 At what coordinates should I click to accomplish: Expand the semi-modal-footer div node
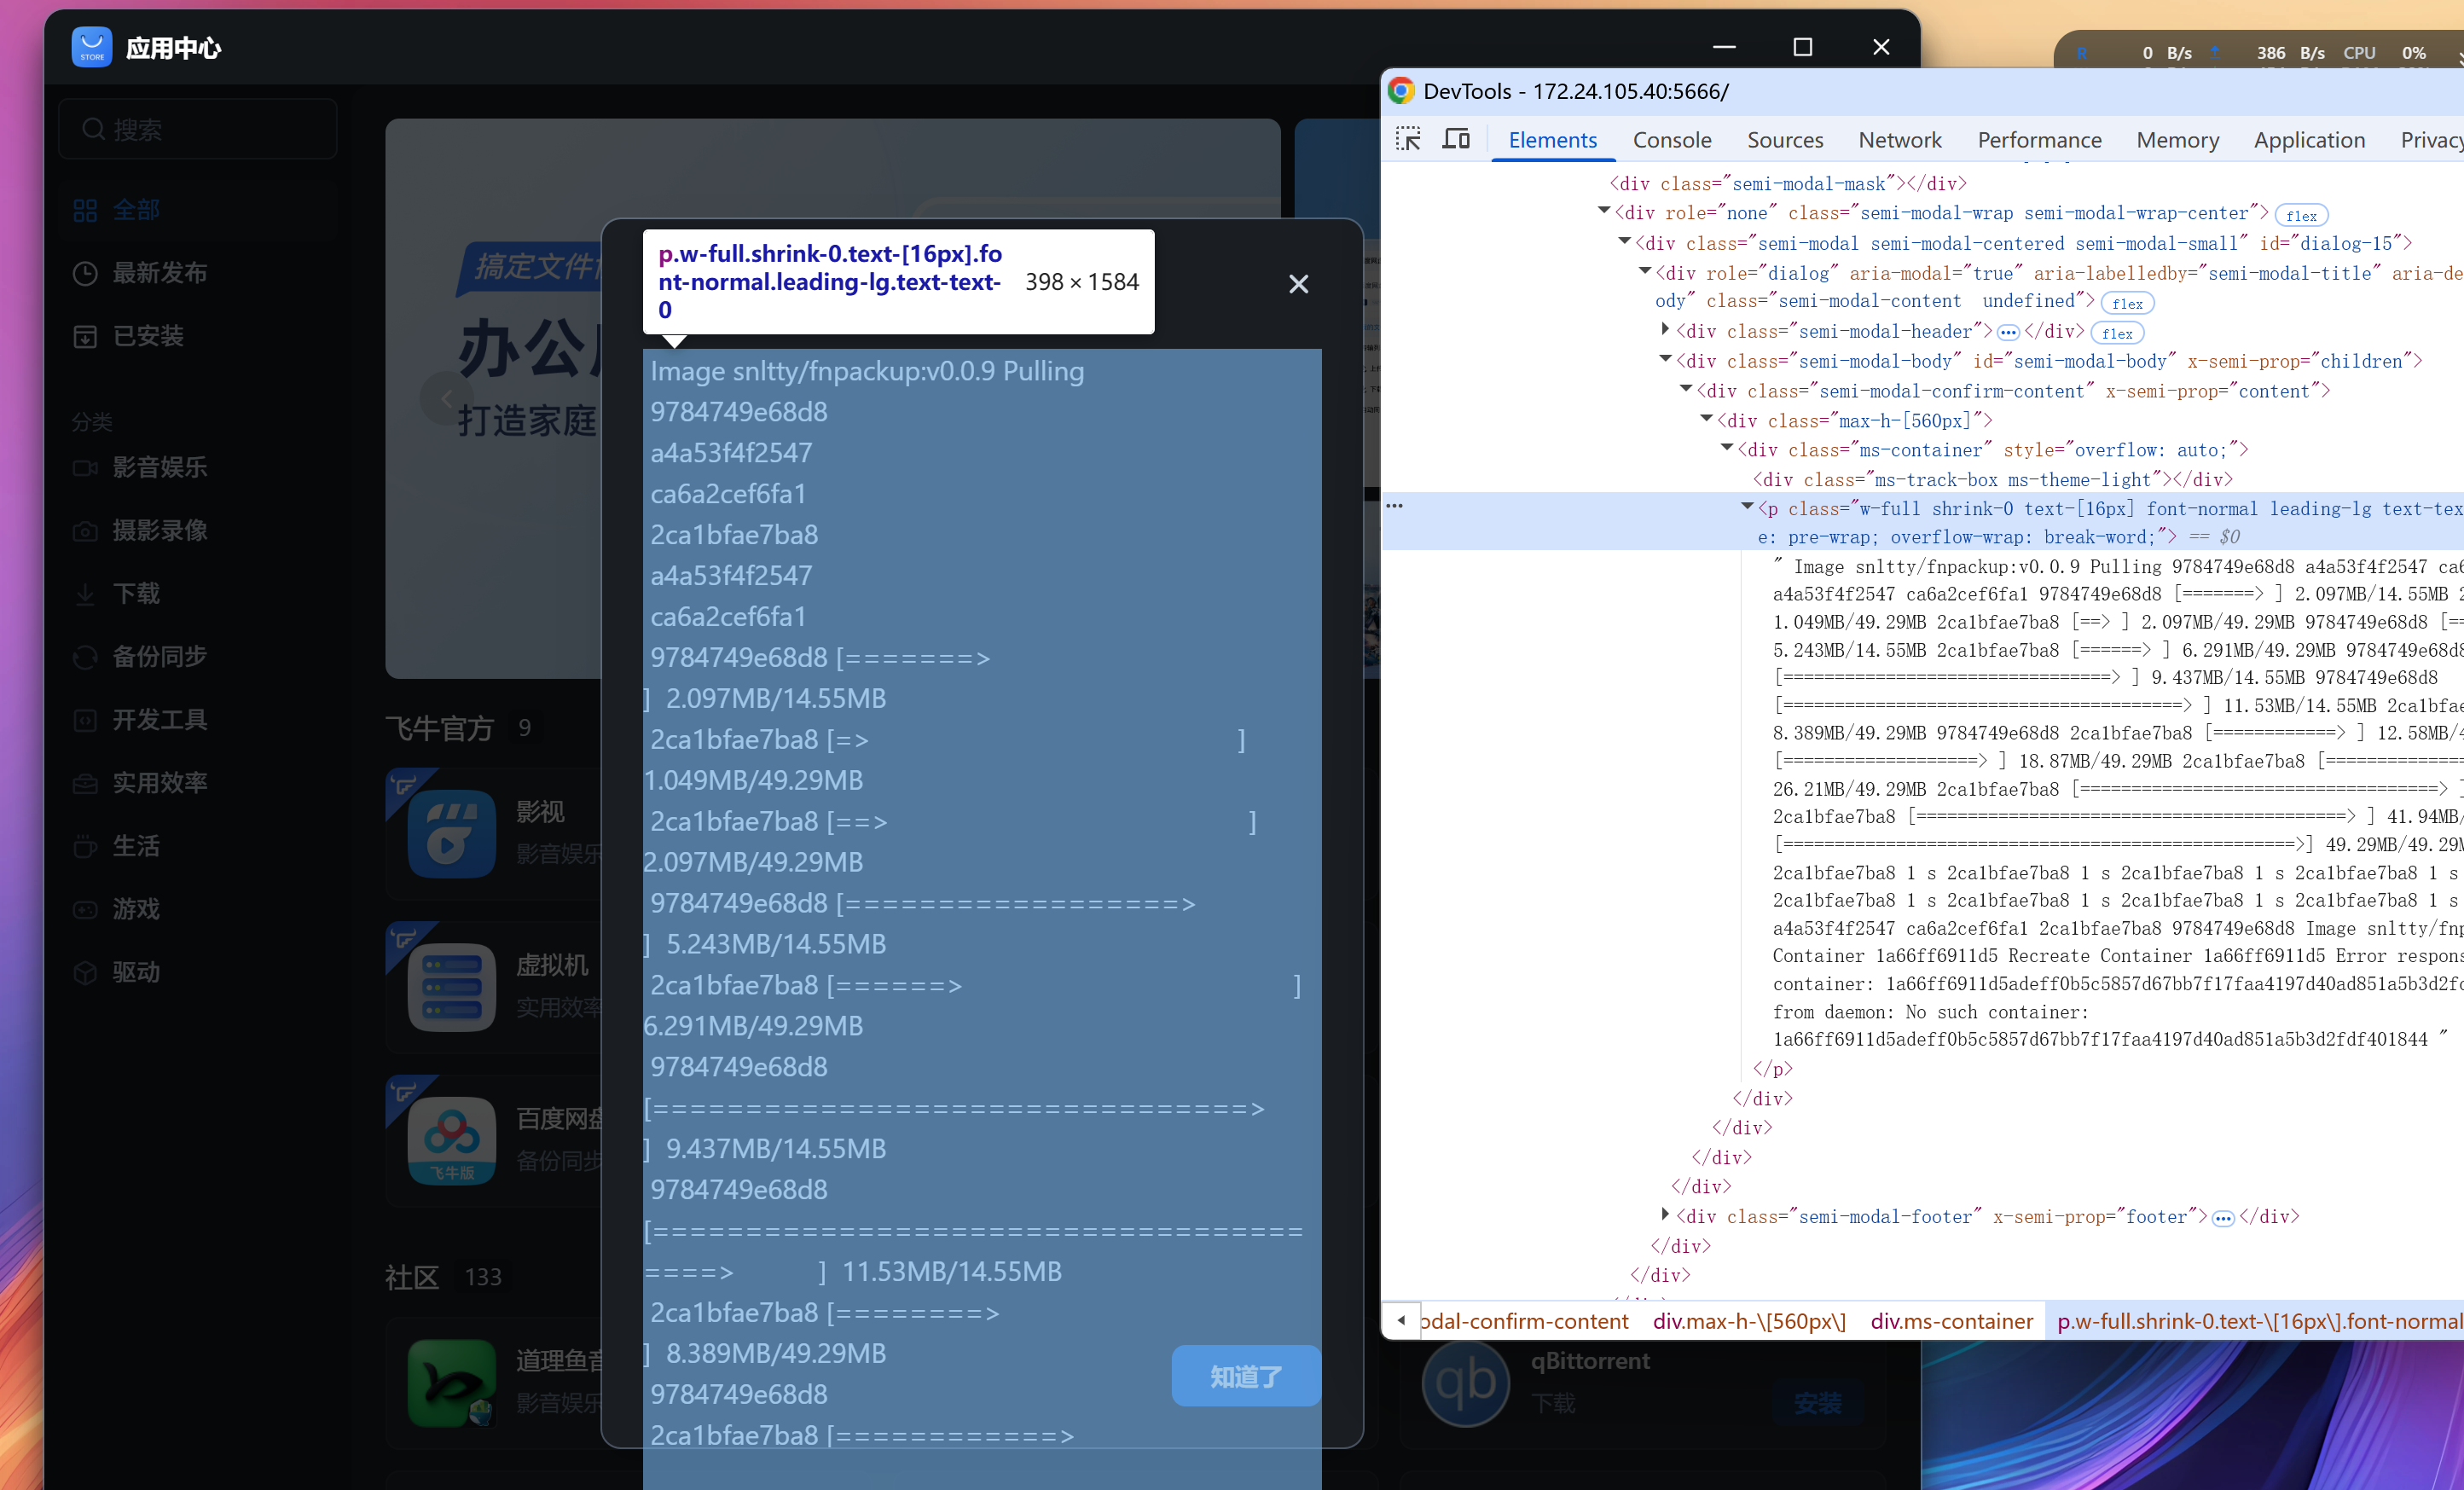pyautogui.click(x=1665, y=1214)
